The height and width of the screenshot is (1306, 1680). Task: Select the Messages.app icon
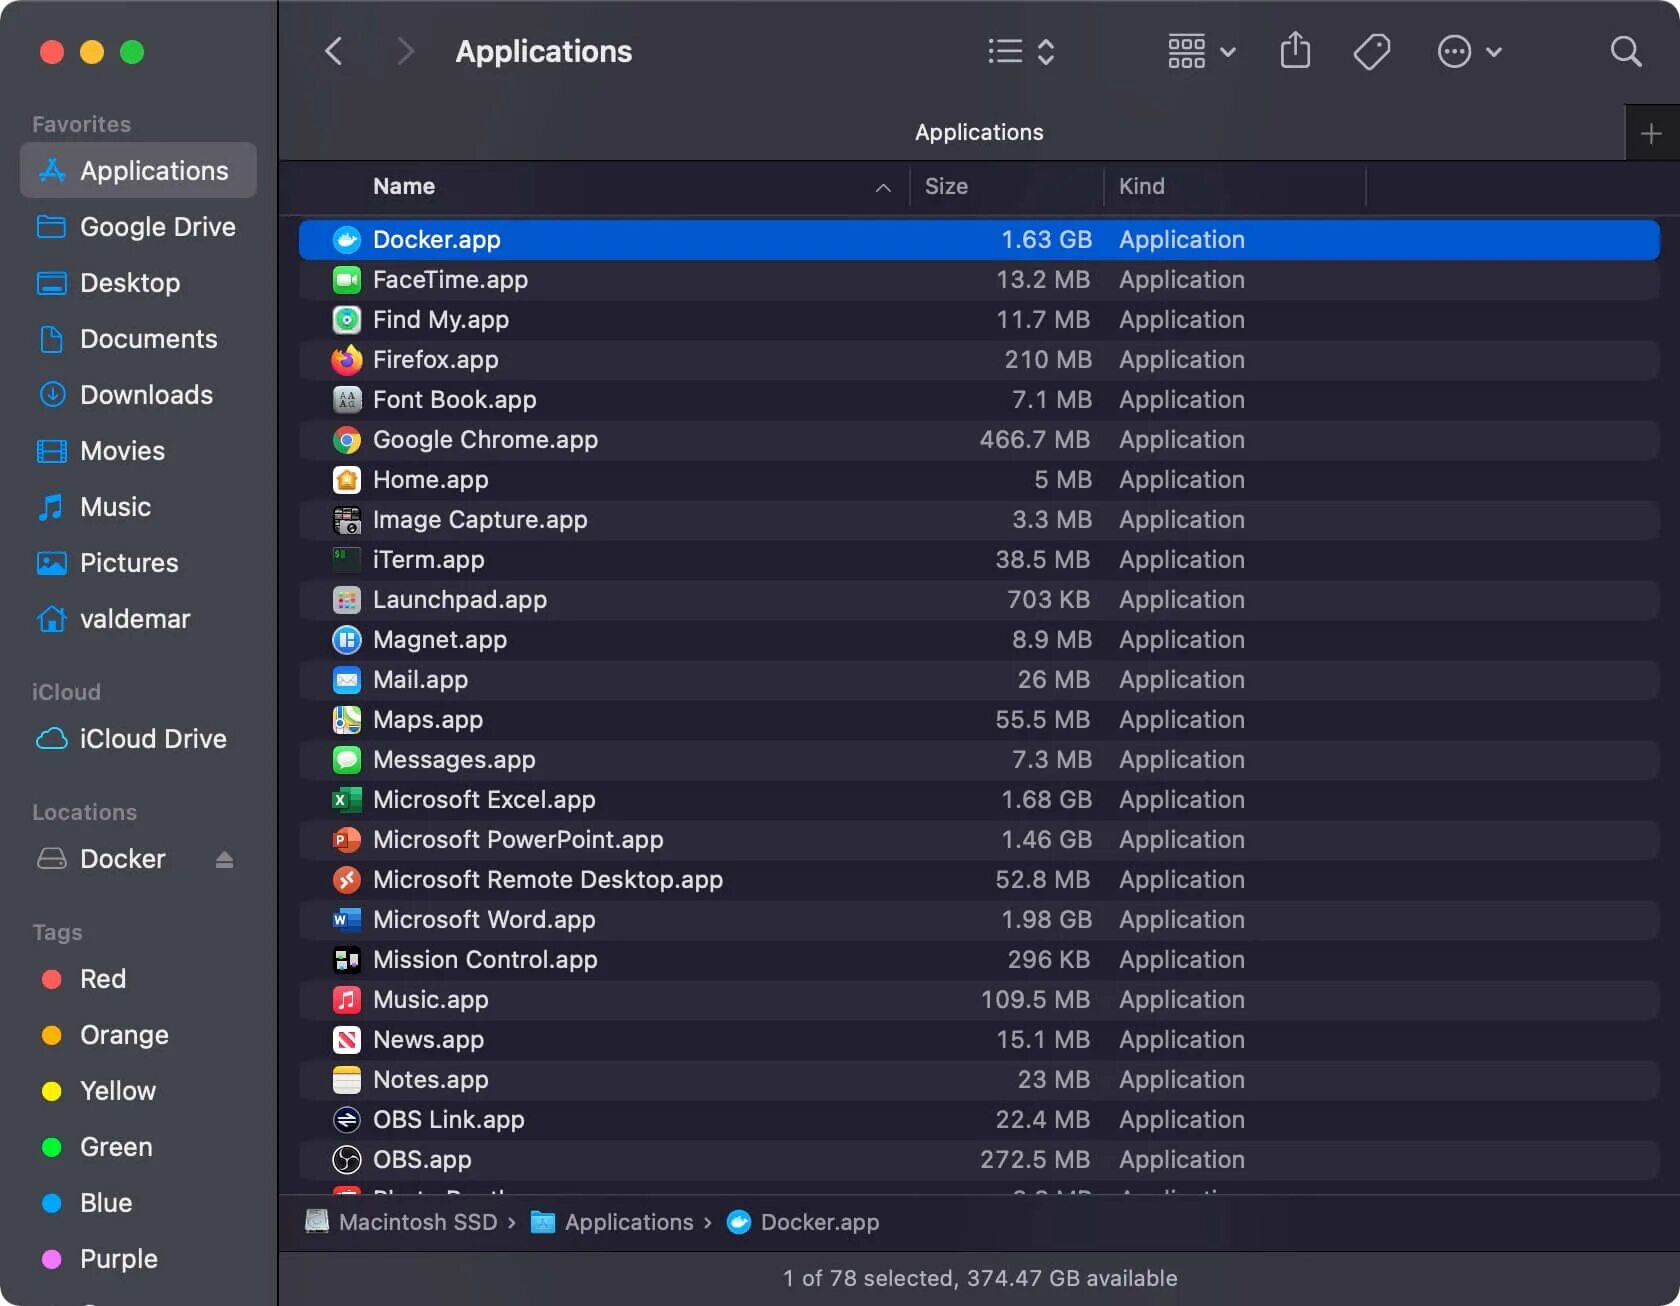pos(346,760)
